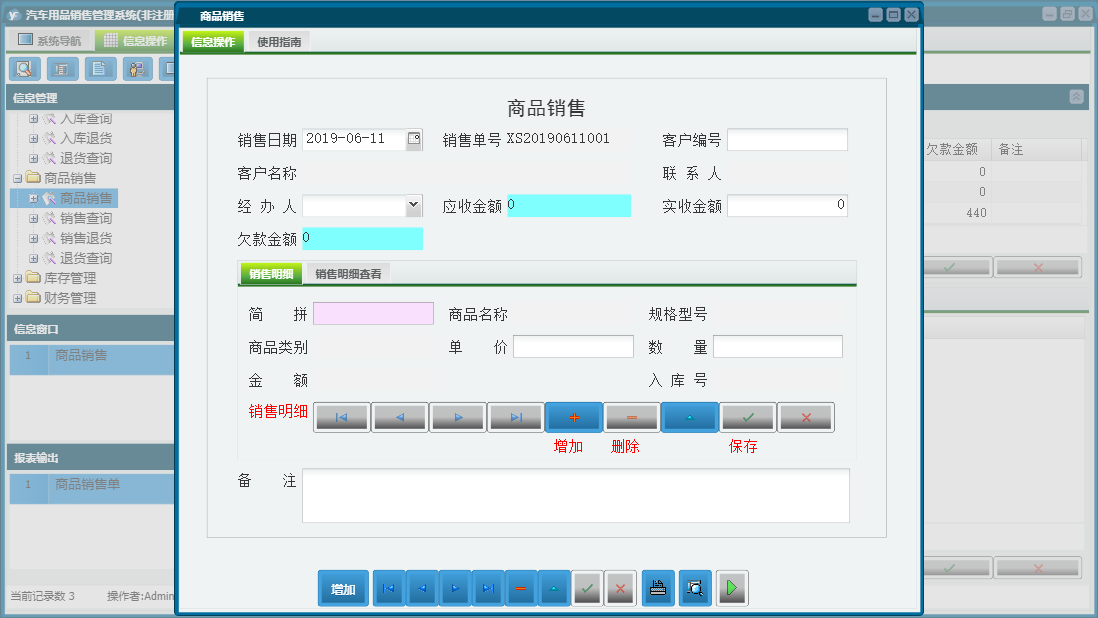Open 销售退货 in the tree
The width and height of the screenshot is (1098, 618).
(x=85, y=238)
